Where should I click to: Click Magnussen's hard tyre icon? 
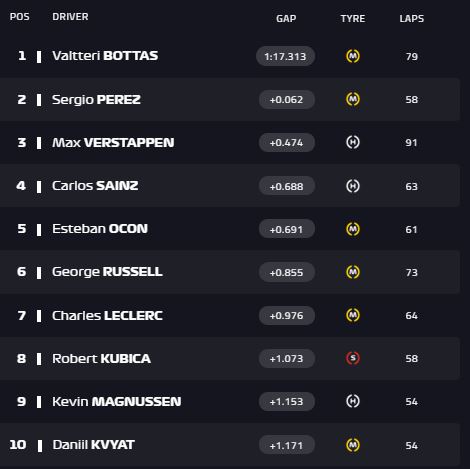[353, 401]
